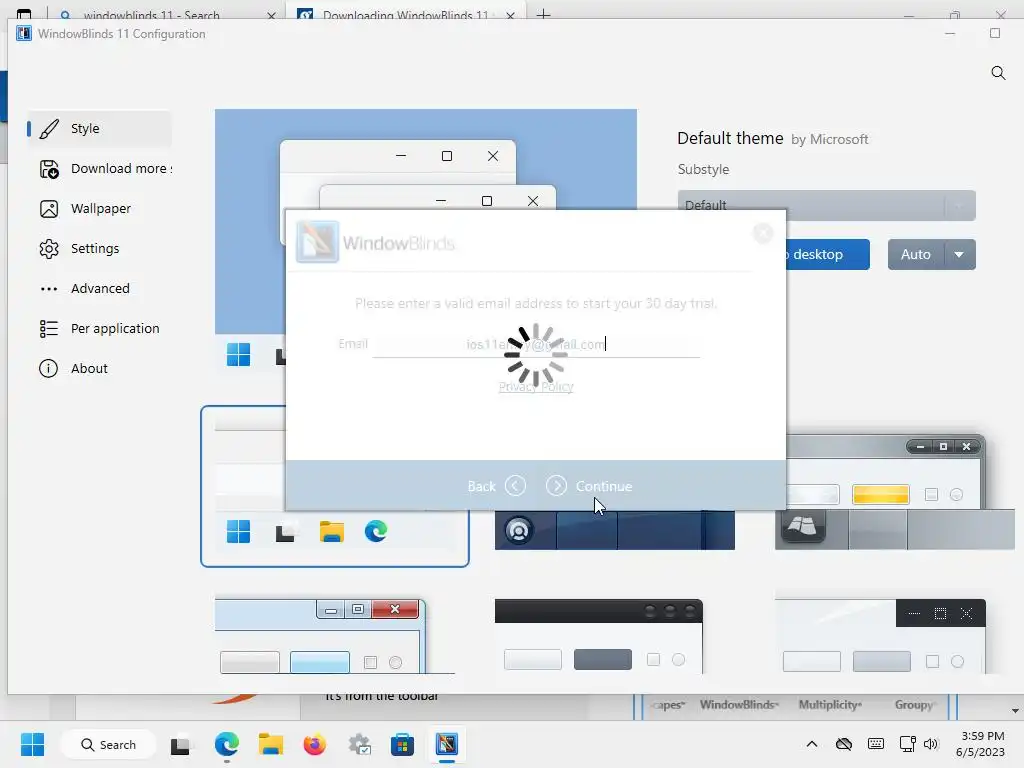Click the Settings gear icon in sidebar
The height and width of the screenshot is (768, 1024).
[x=49, y=249]
